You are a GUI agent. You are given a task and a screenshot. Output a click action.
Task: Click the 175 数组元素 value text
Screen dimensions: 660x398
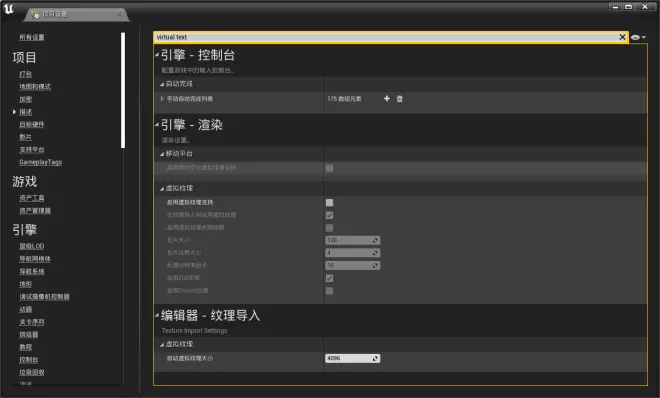344,99
